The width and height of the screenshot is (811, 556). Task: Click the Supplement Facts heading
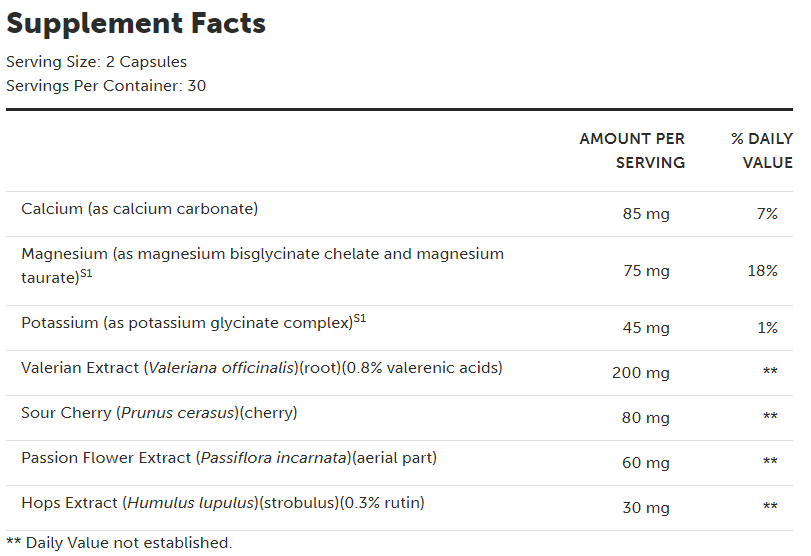136,23
